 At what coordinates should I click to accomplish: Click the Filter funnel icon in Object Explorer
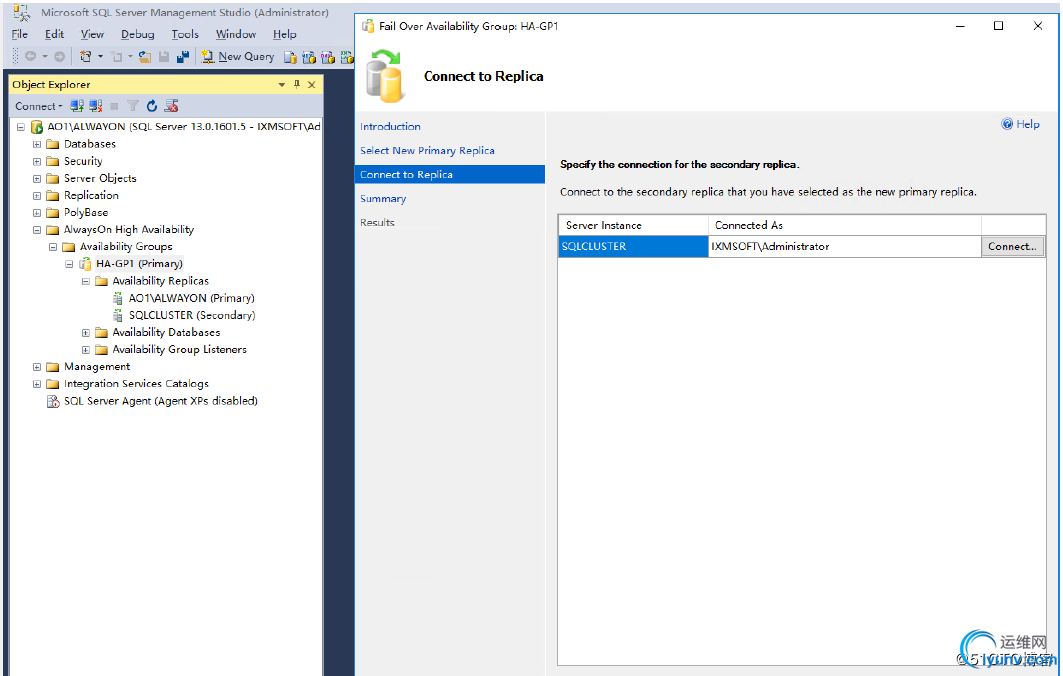(133, 106)
